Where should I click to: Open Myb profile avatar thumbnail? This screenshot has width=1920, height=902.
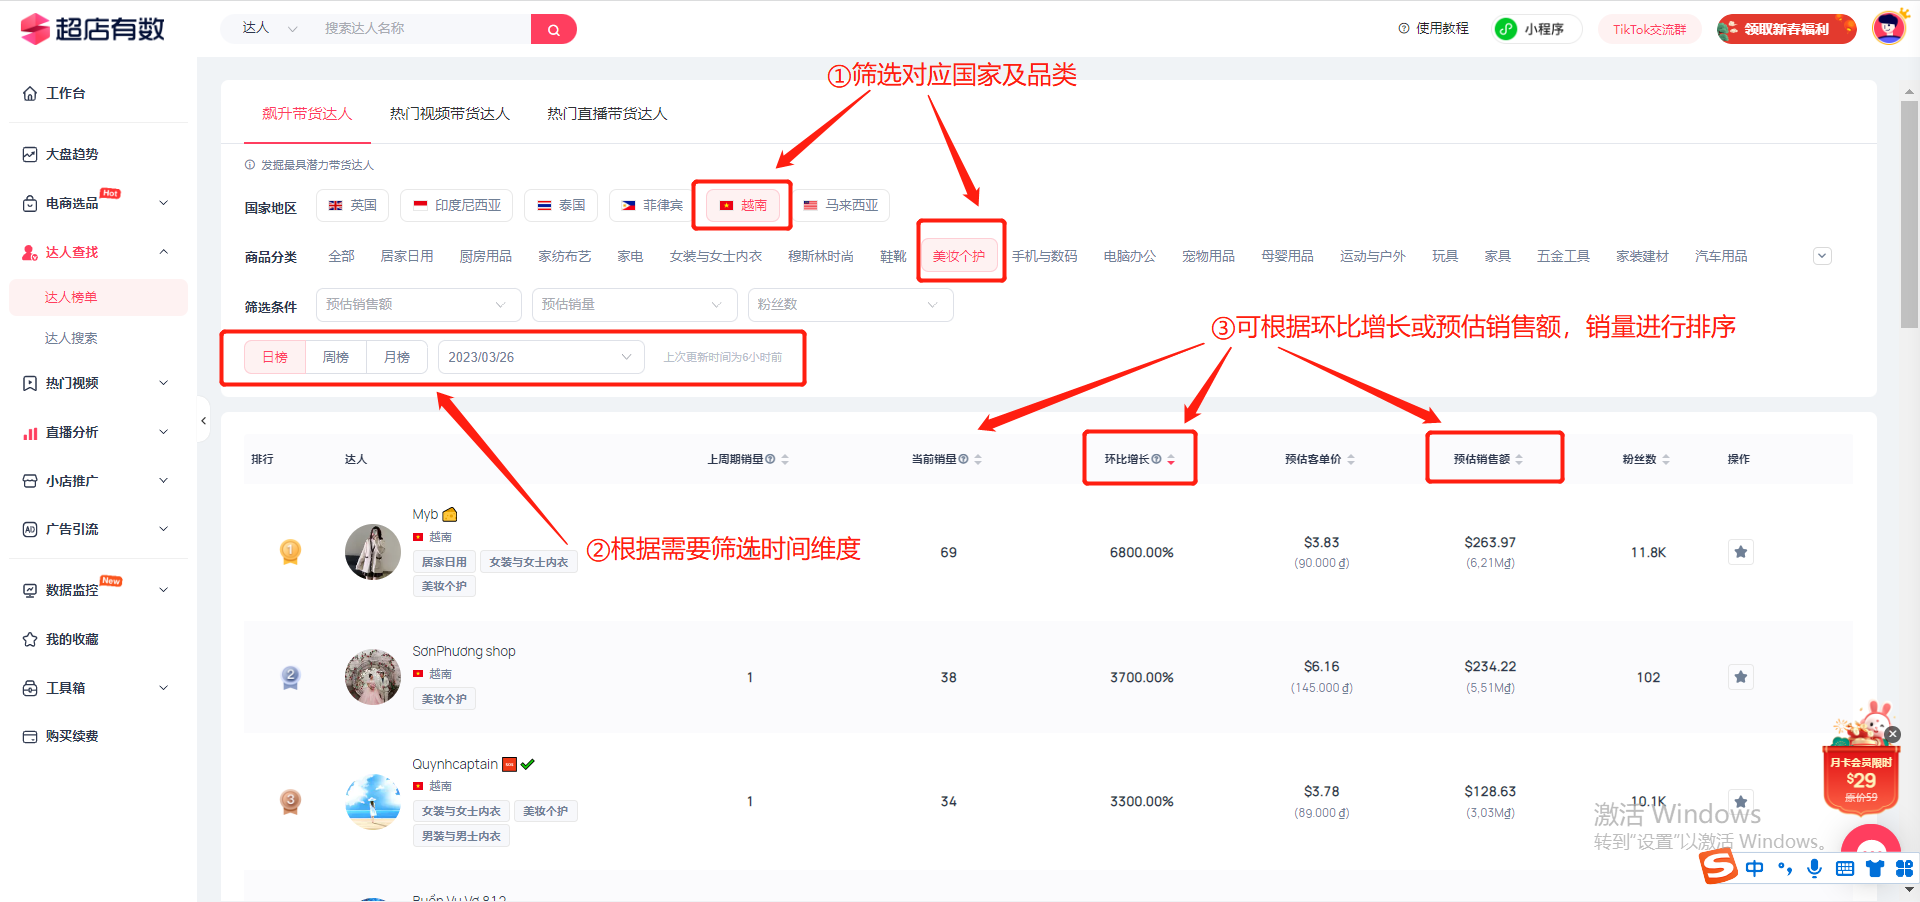click(373, 552)
